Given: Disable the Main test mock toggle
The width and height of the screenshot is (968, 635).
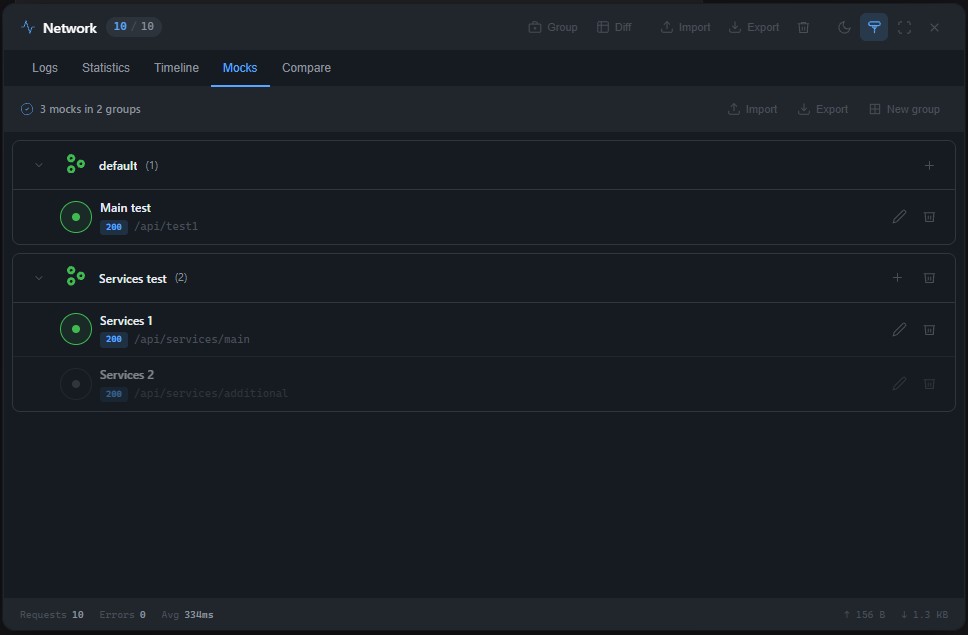Looking at the screenshot, I should (x=76, y=217).
